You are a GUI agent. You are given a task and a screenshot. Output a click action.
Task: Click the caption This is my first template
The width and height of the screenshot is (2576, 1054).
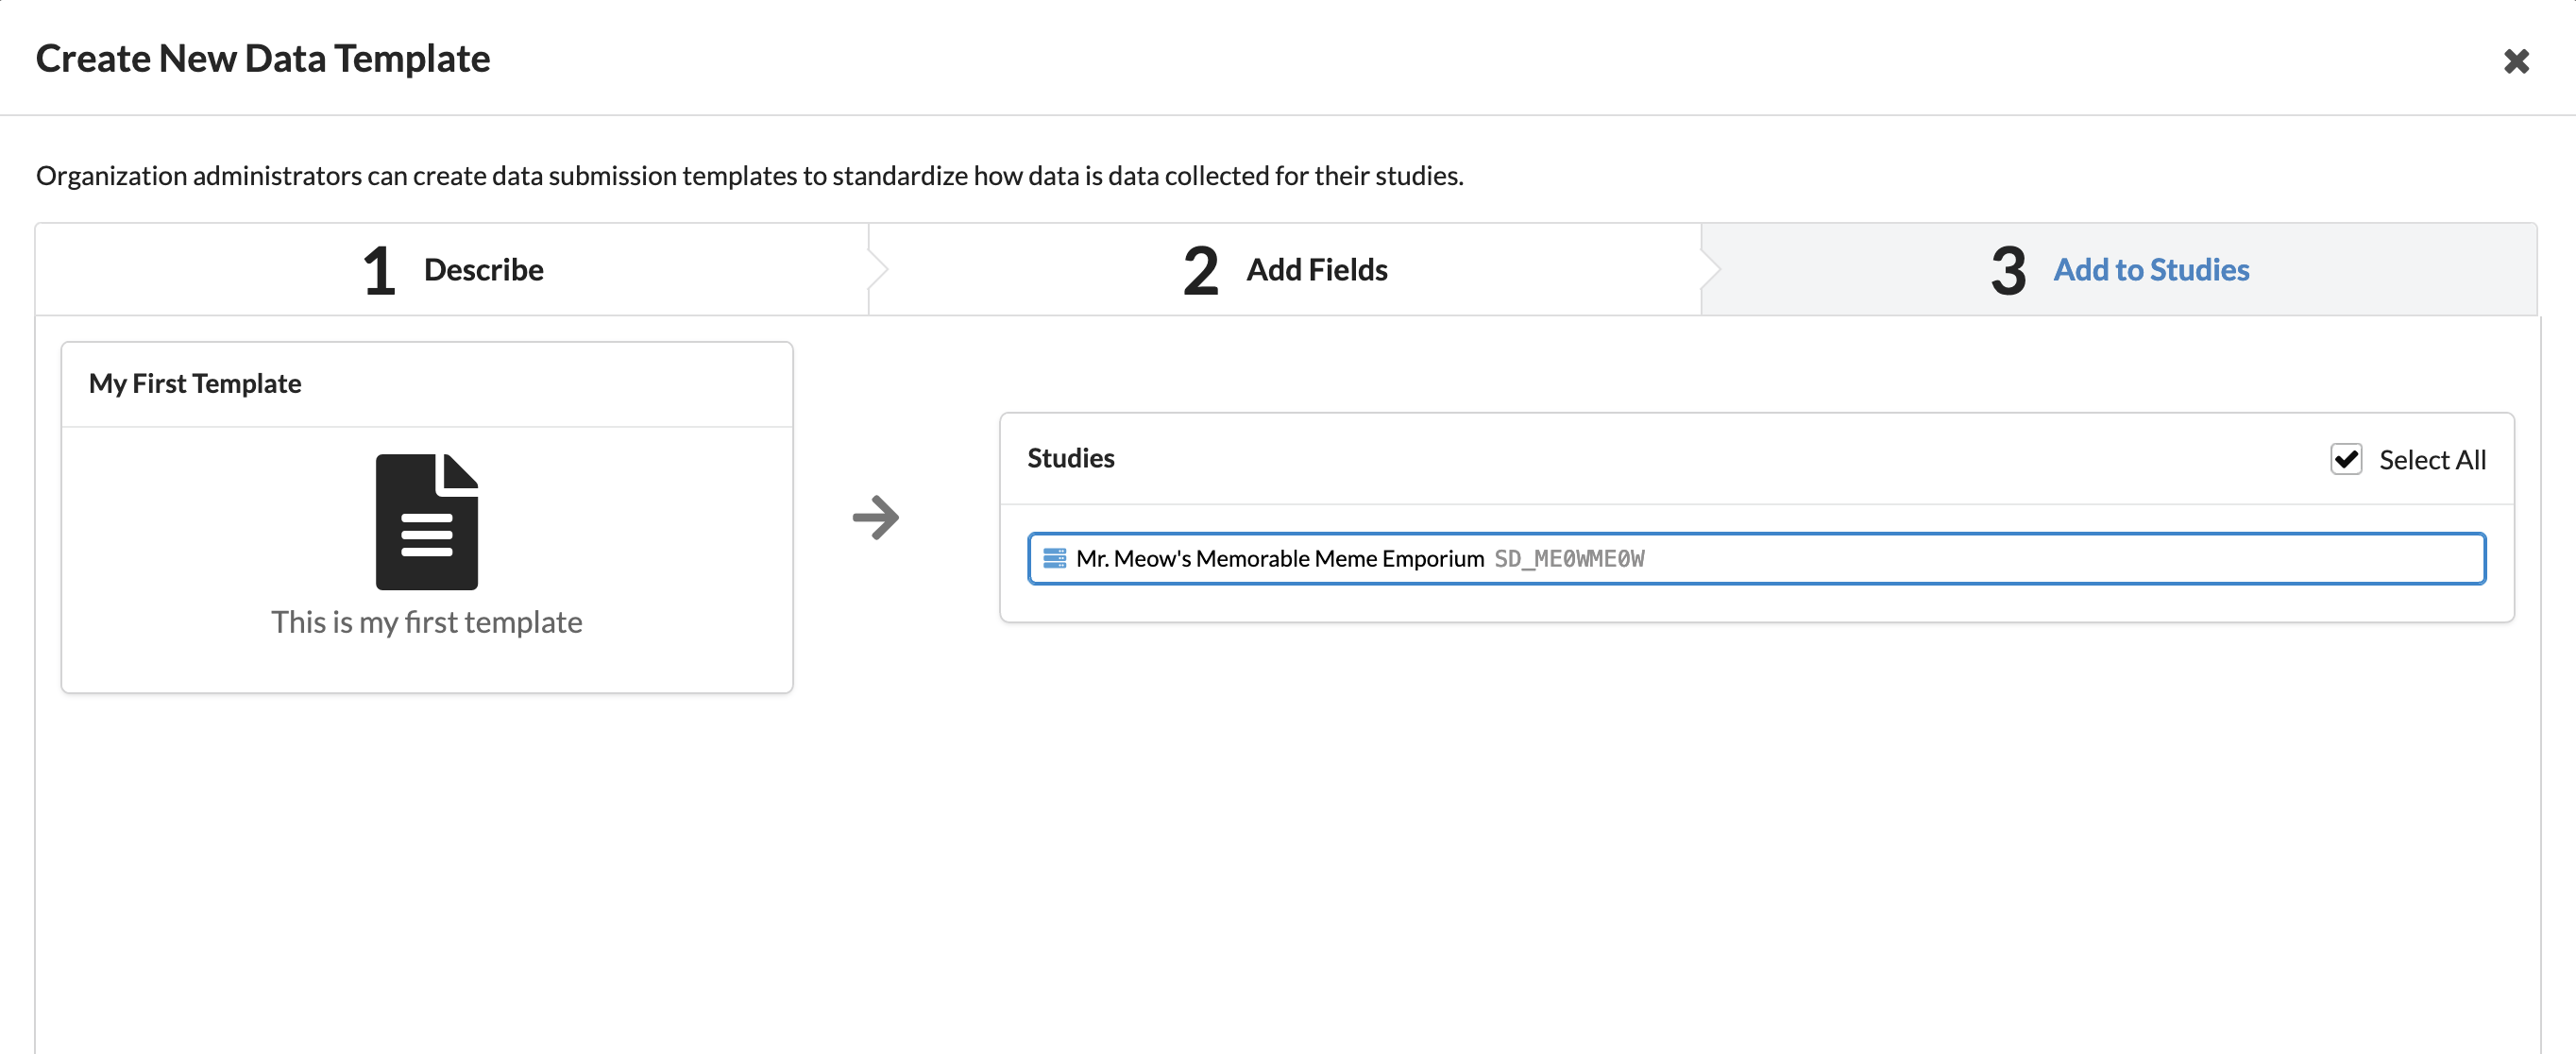[x=427, y=622]
